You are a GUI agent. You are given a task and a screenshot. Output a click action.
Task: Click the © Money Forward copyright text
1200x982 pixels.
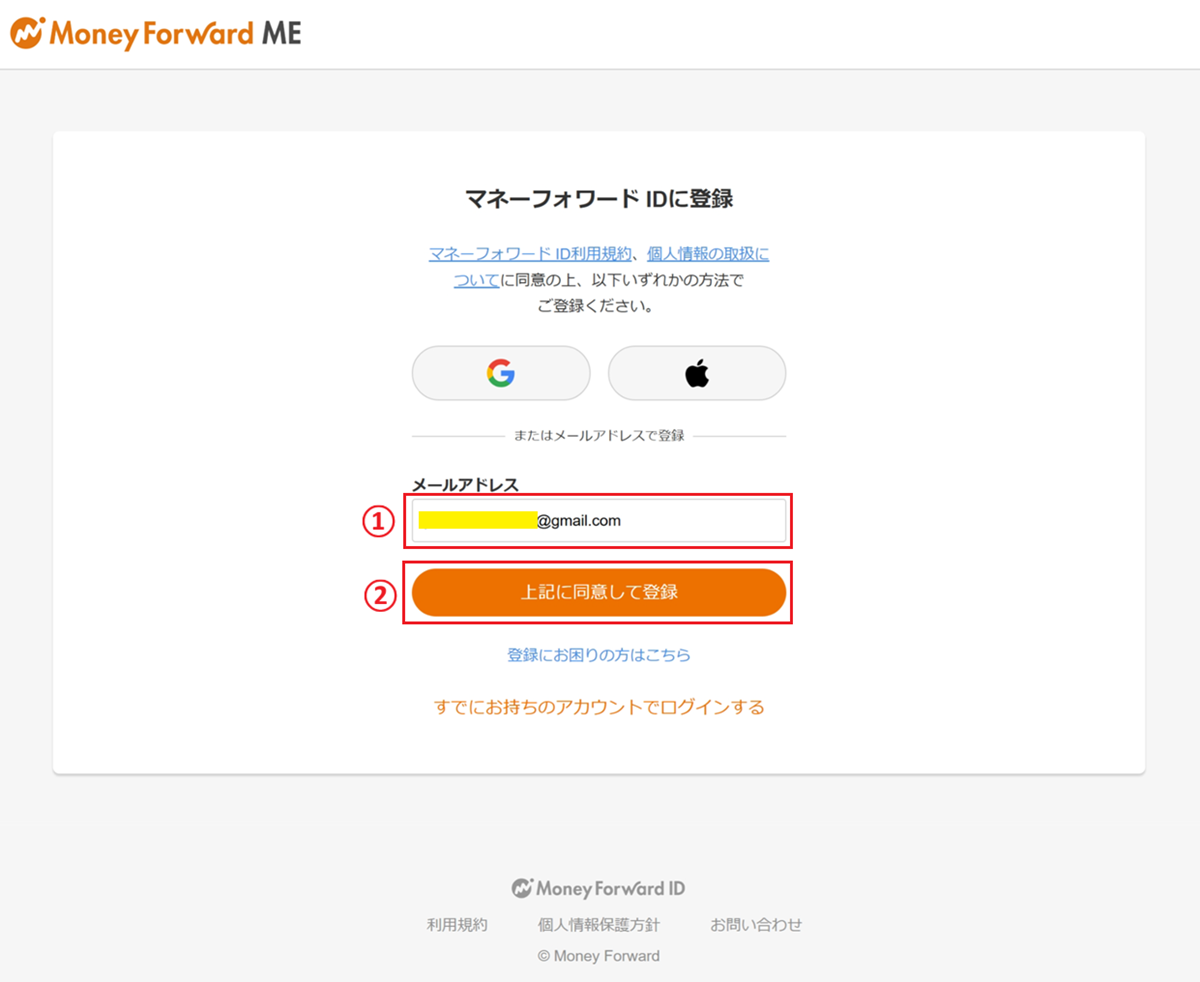[598, 956]
